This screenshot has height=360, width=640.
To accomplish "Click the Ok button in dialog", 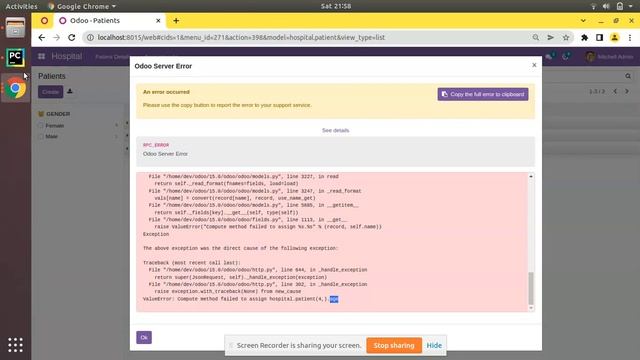I will pyautogui.click(x=144, y=338).
